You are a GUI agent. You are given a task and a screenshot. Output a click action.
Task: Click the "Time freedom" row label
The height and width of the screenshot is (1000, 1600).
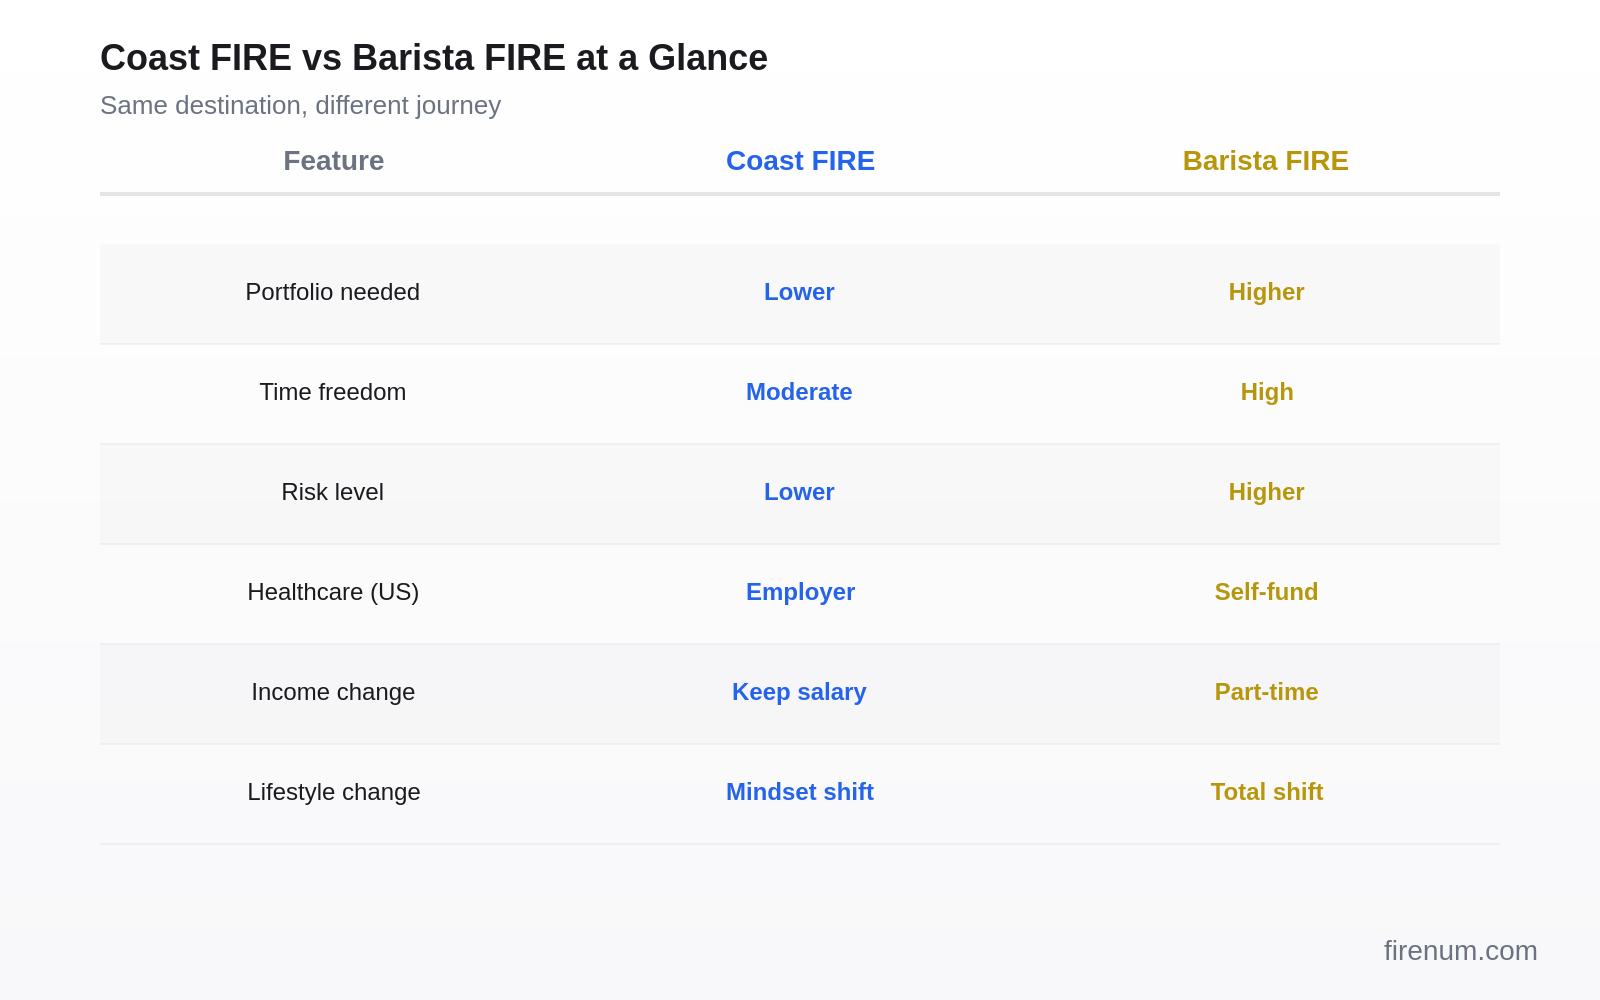(333, 392)
